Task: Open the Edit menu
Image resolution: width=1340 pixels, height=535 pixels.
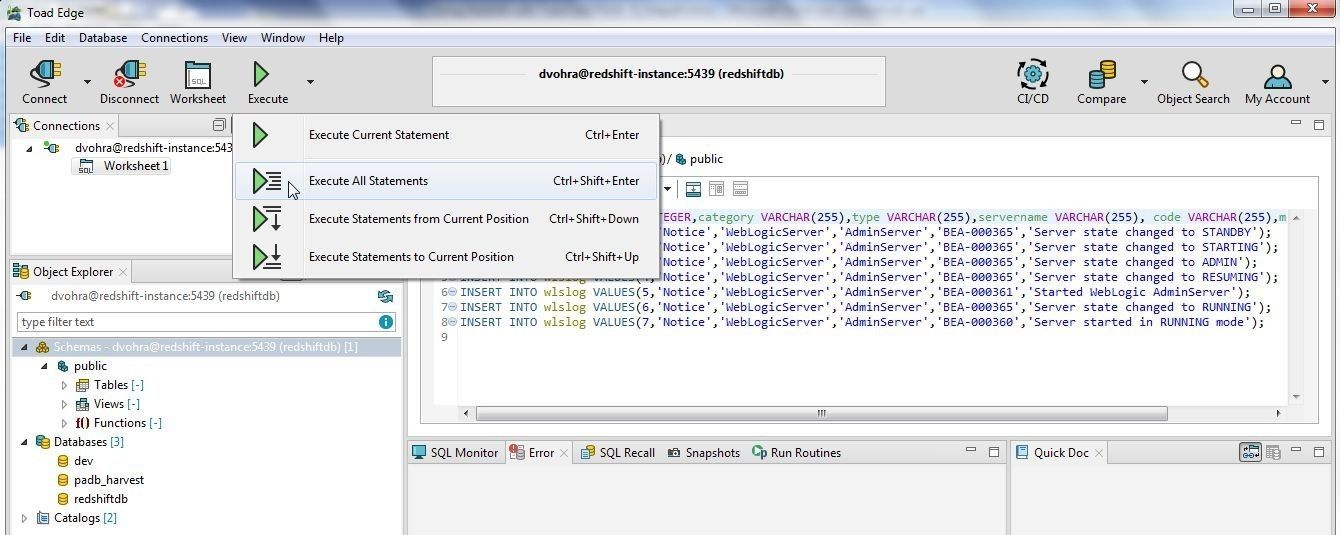Action: (55, 38)
